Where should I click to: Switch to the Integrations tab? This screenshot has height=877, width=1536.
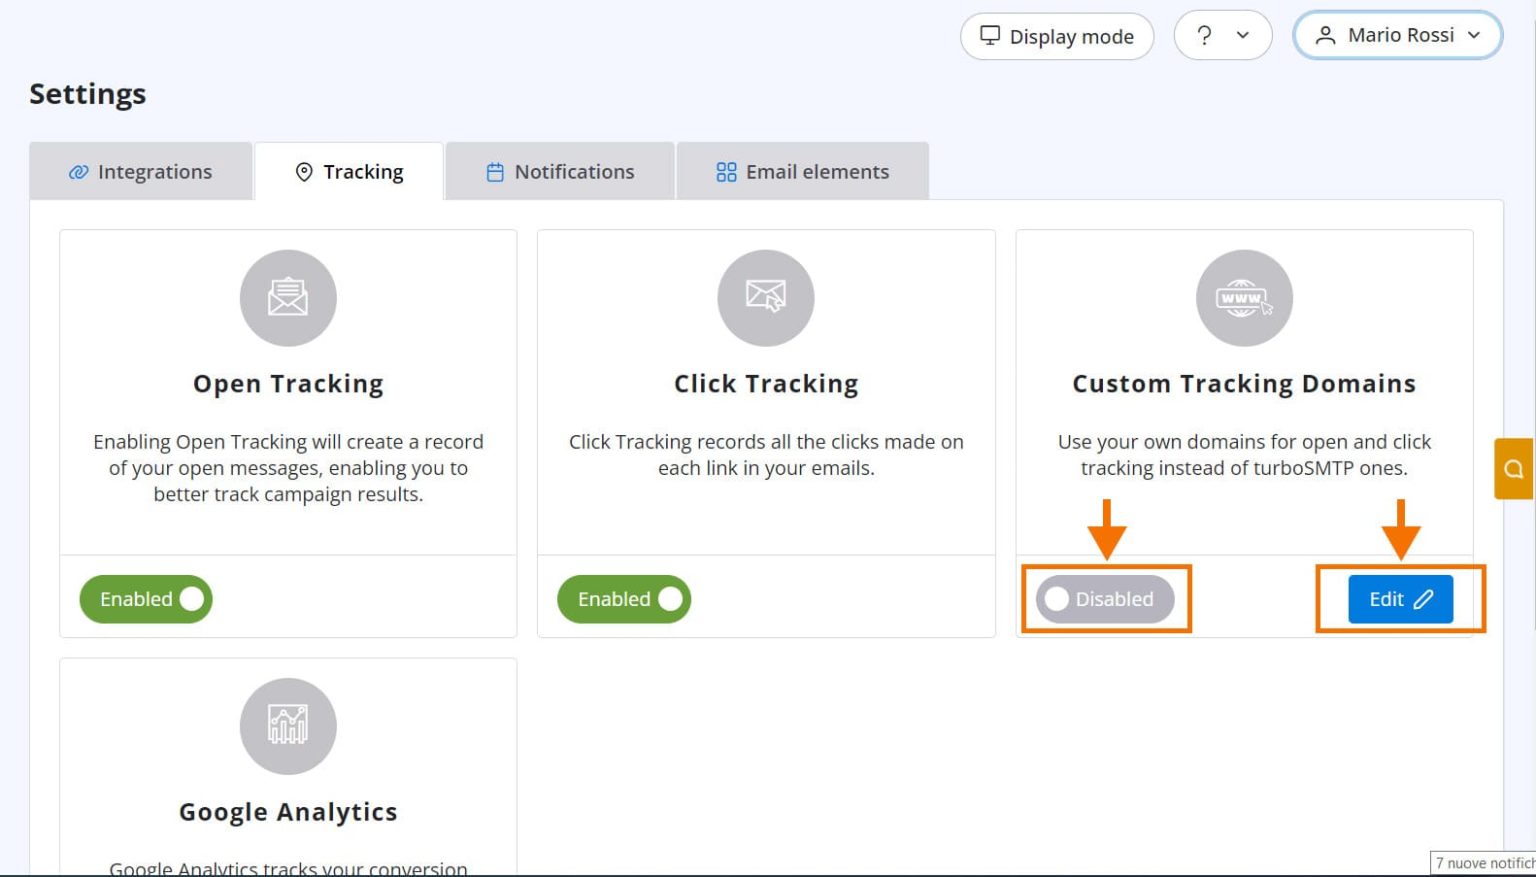[x=141, y=172]
